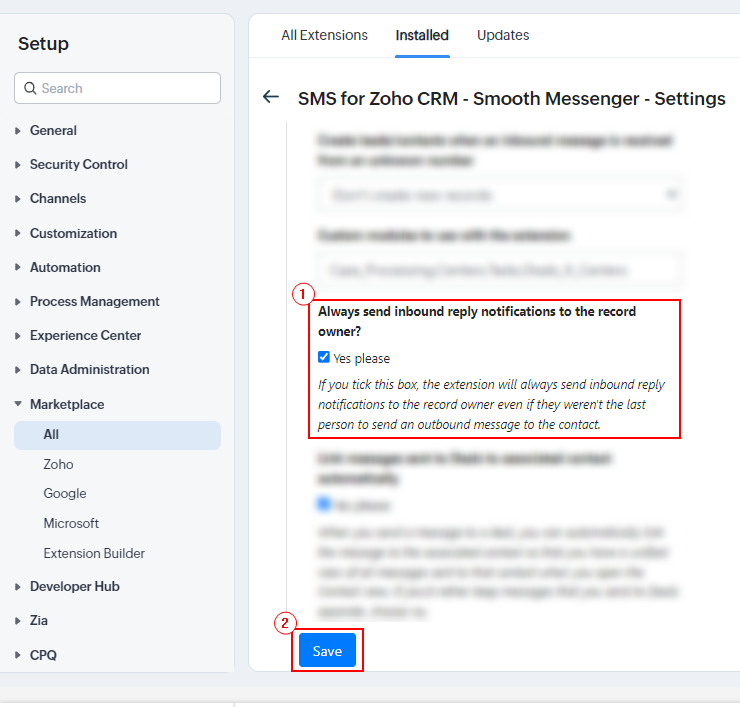740x707 pixels.
Task: Click the 'Yes please' label for reply notifications
Action: [x=362, y=359]
